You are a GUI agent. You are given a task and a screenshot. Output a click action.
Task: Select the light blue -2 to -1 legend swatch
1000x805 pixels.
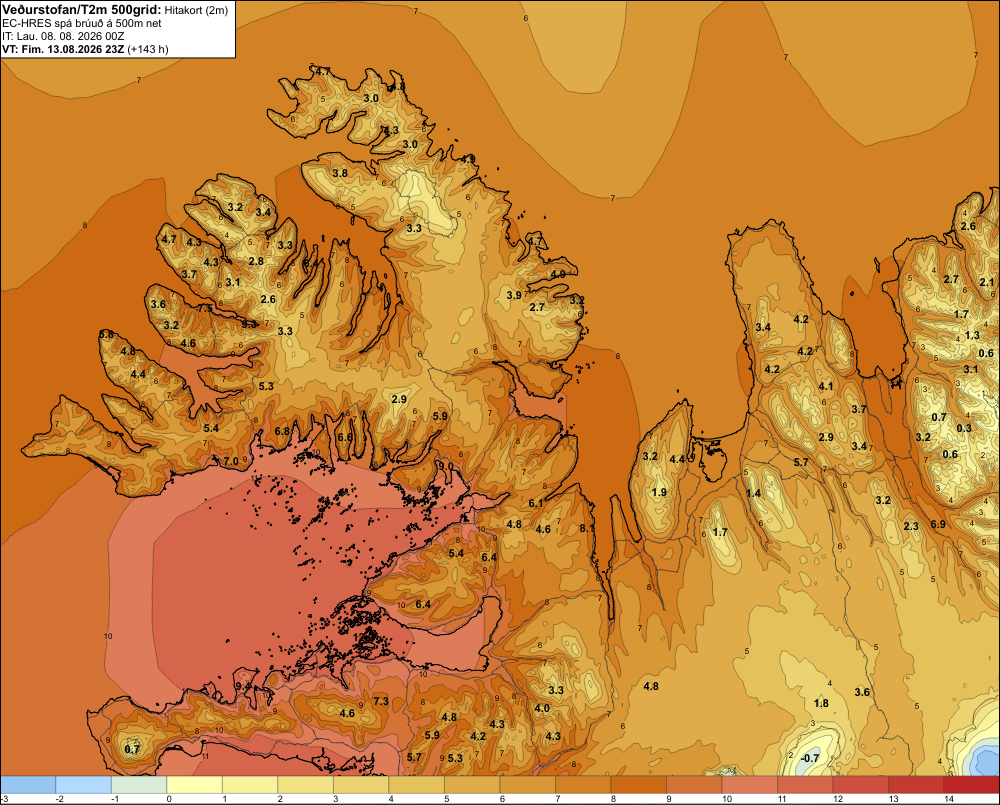tap(84, 785)
